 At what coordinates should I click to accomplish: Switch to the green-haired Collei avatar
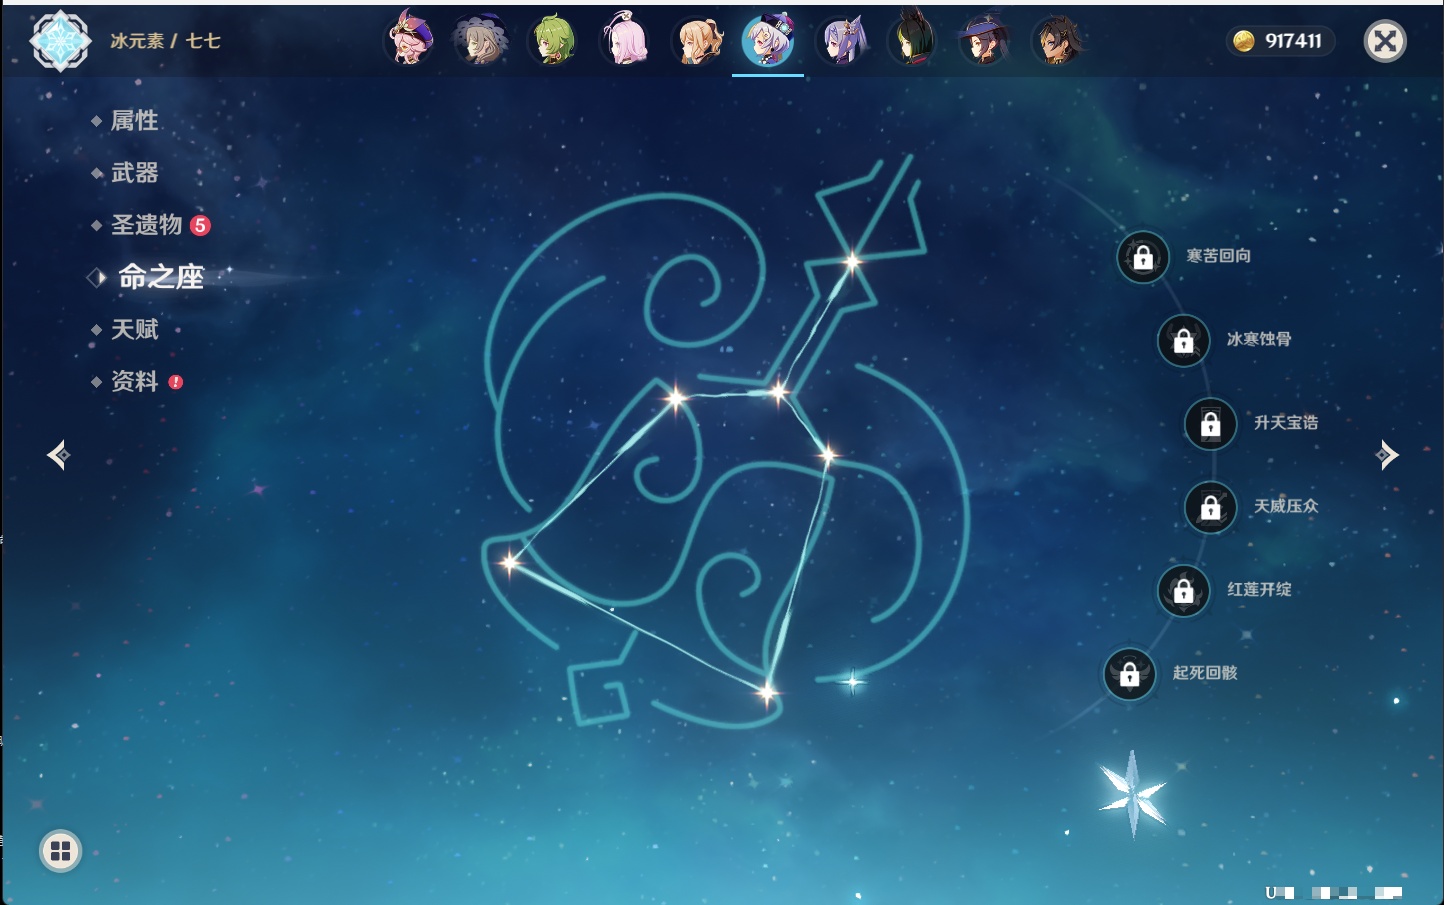[553, 41]
